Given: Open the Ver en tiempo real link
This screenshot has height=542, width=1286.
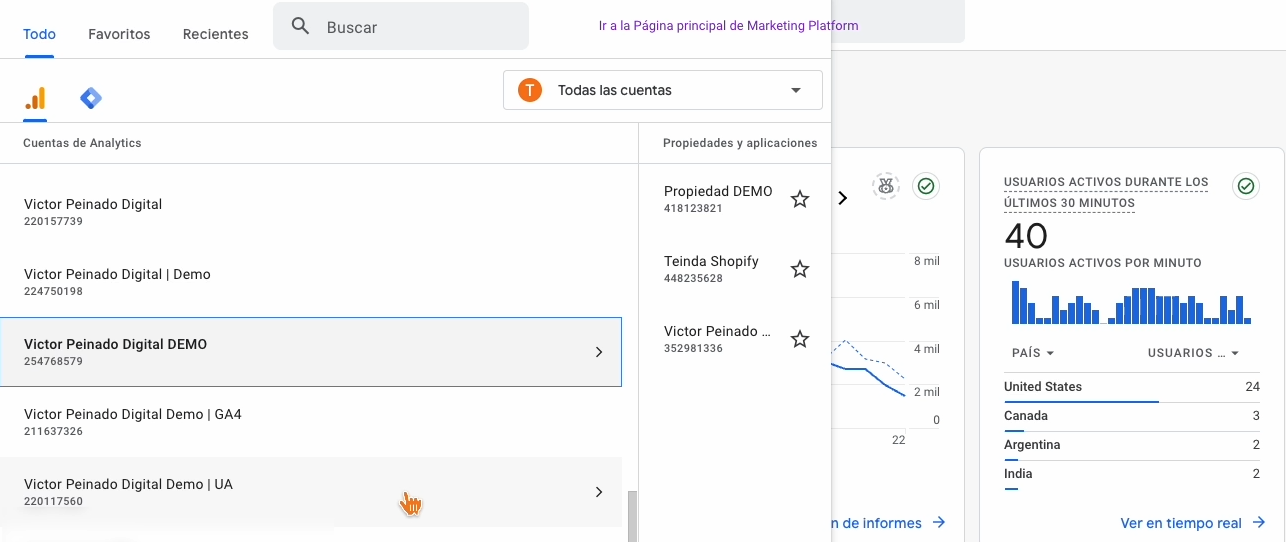Looking at the screenshot, I should click(x=1181, y=523).
